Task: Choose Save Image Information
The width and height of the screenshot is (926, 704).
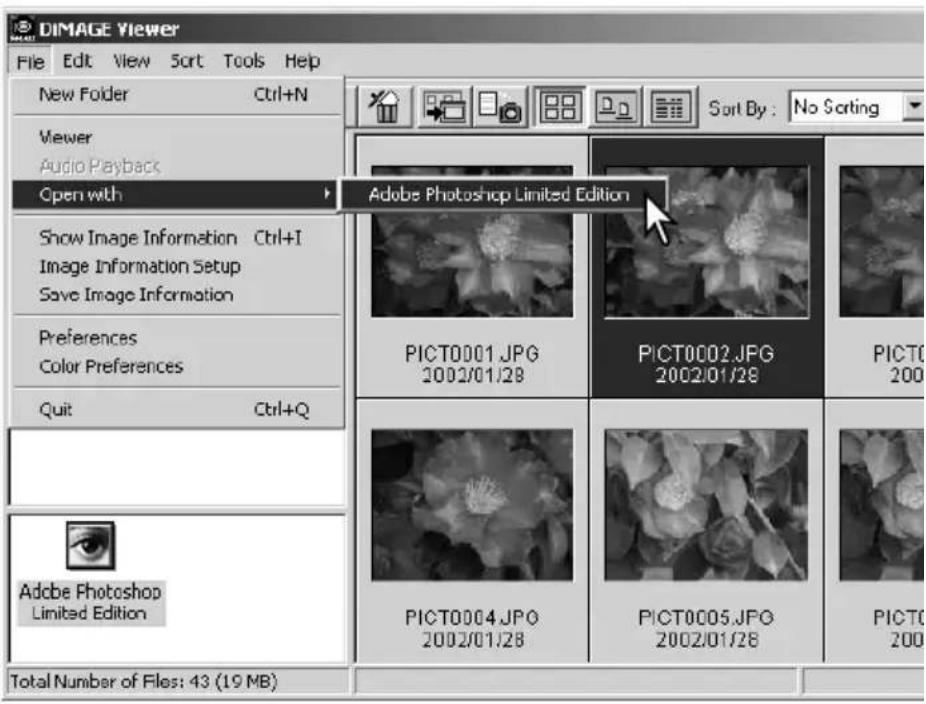Action: [x=177, y=295]
